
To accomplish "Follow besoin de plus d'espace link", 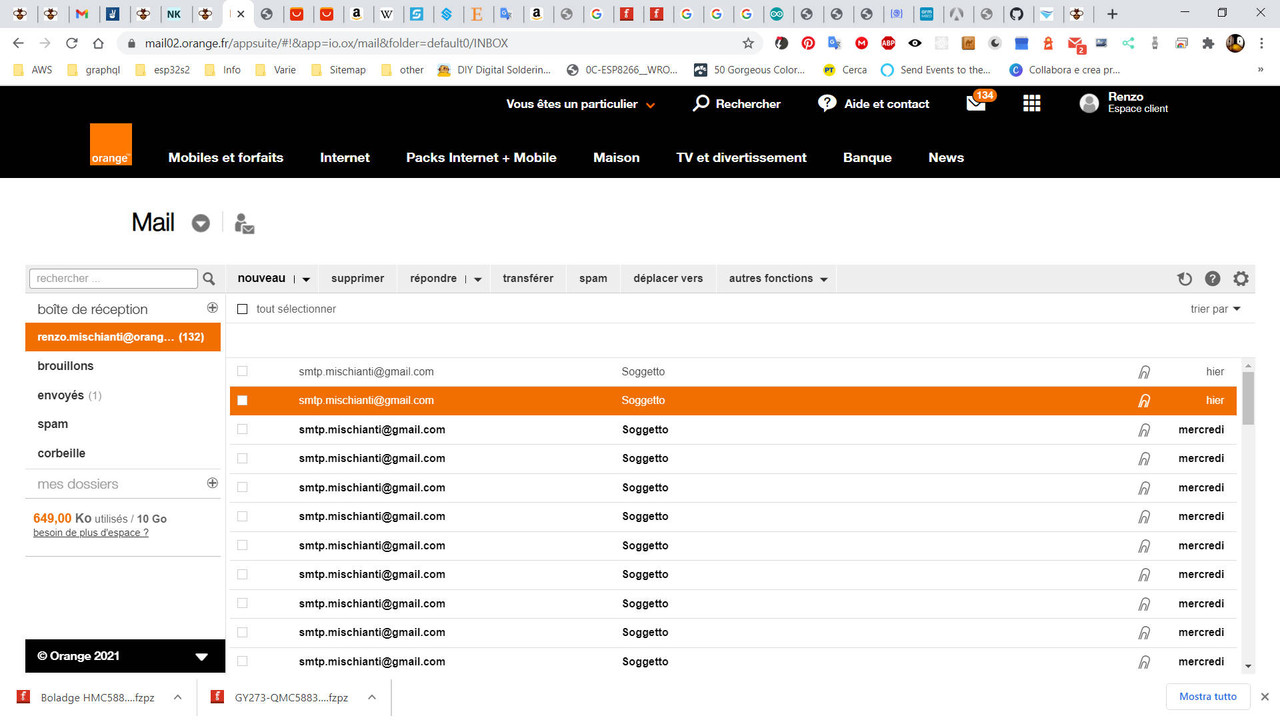I will 91,533.
